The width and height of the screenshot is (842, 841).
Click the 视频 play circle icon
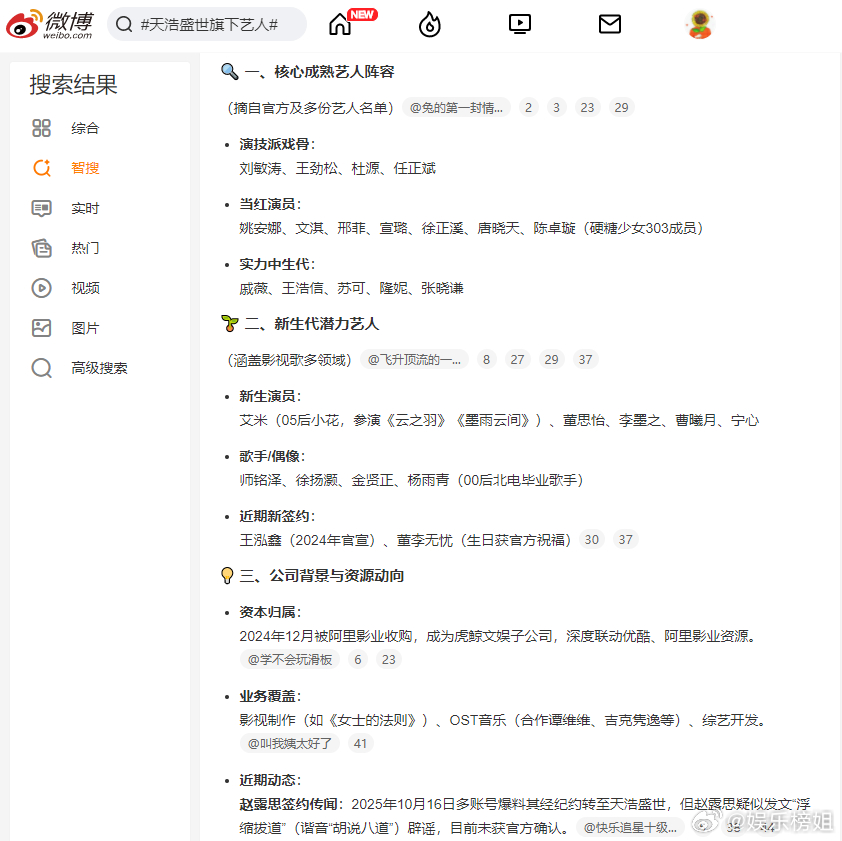click(41, 288)
